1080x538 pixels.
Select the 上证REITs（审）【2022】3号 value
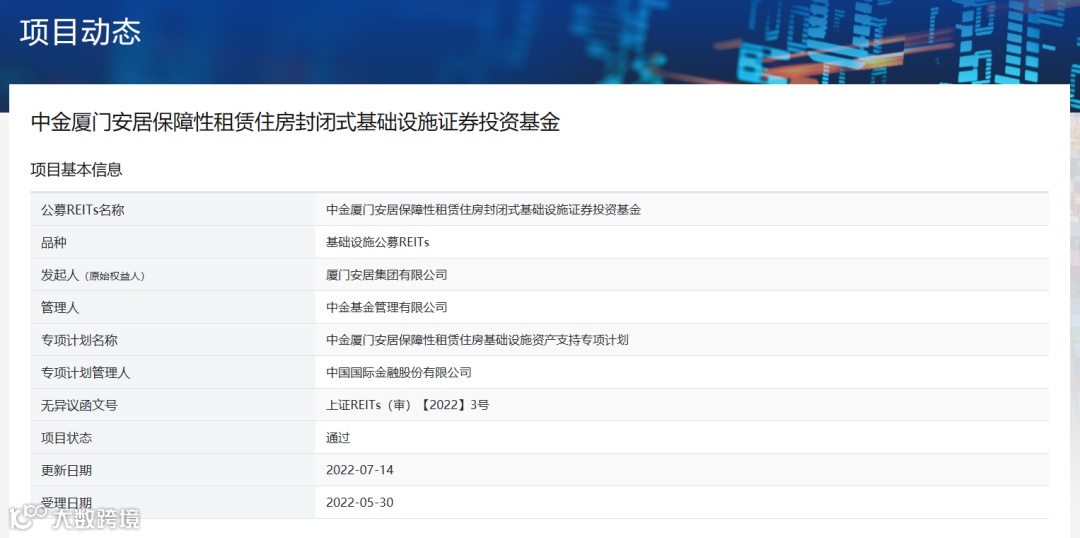408,406
